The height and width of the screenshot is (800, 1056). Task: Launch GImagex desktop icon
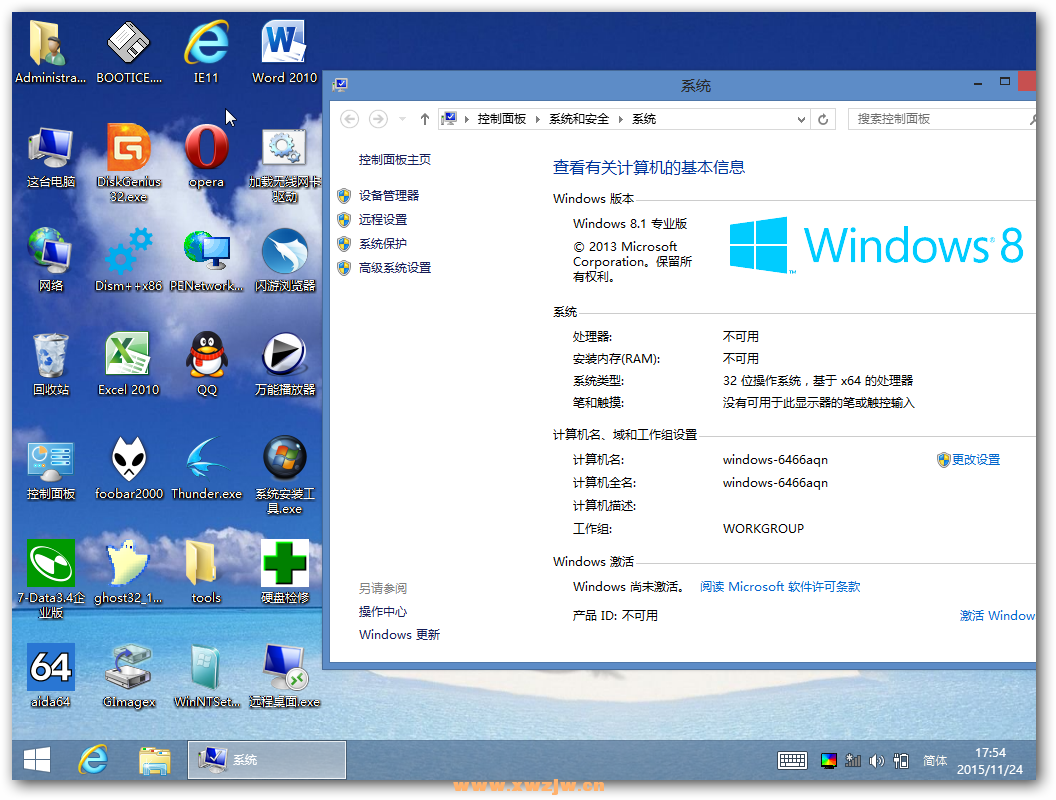129,676
